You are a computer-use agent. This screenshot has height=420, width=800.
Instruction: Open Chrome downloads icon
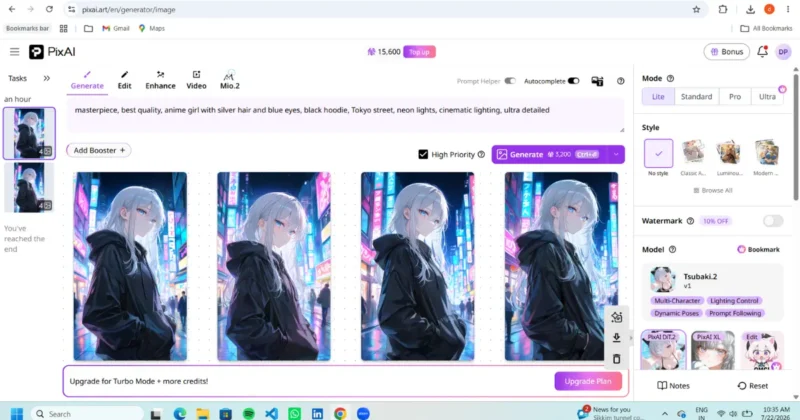[750, 9]
